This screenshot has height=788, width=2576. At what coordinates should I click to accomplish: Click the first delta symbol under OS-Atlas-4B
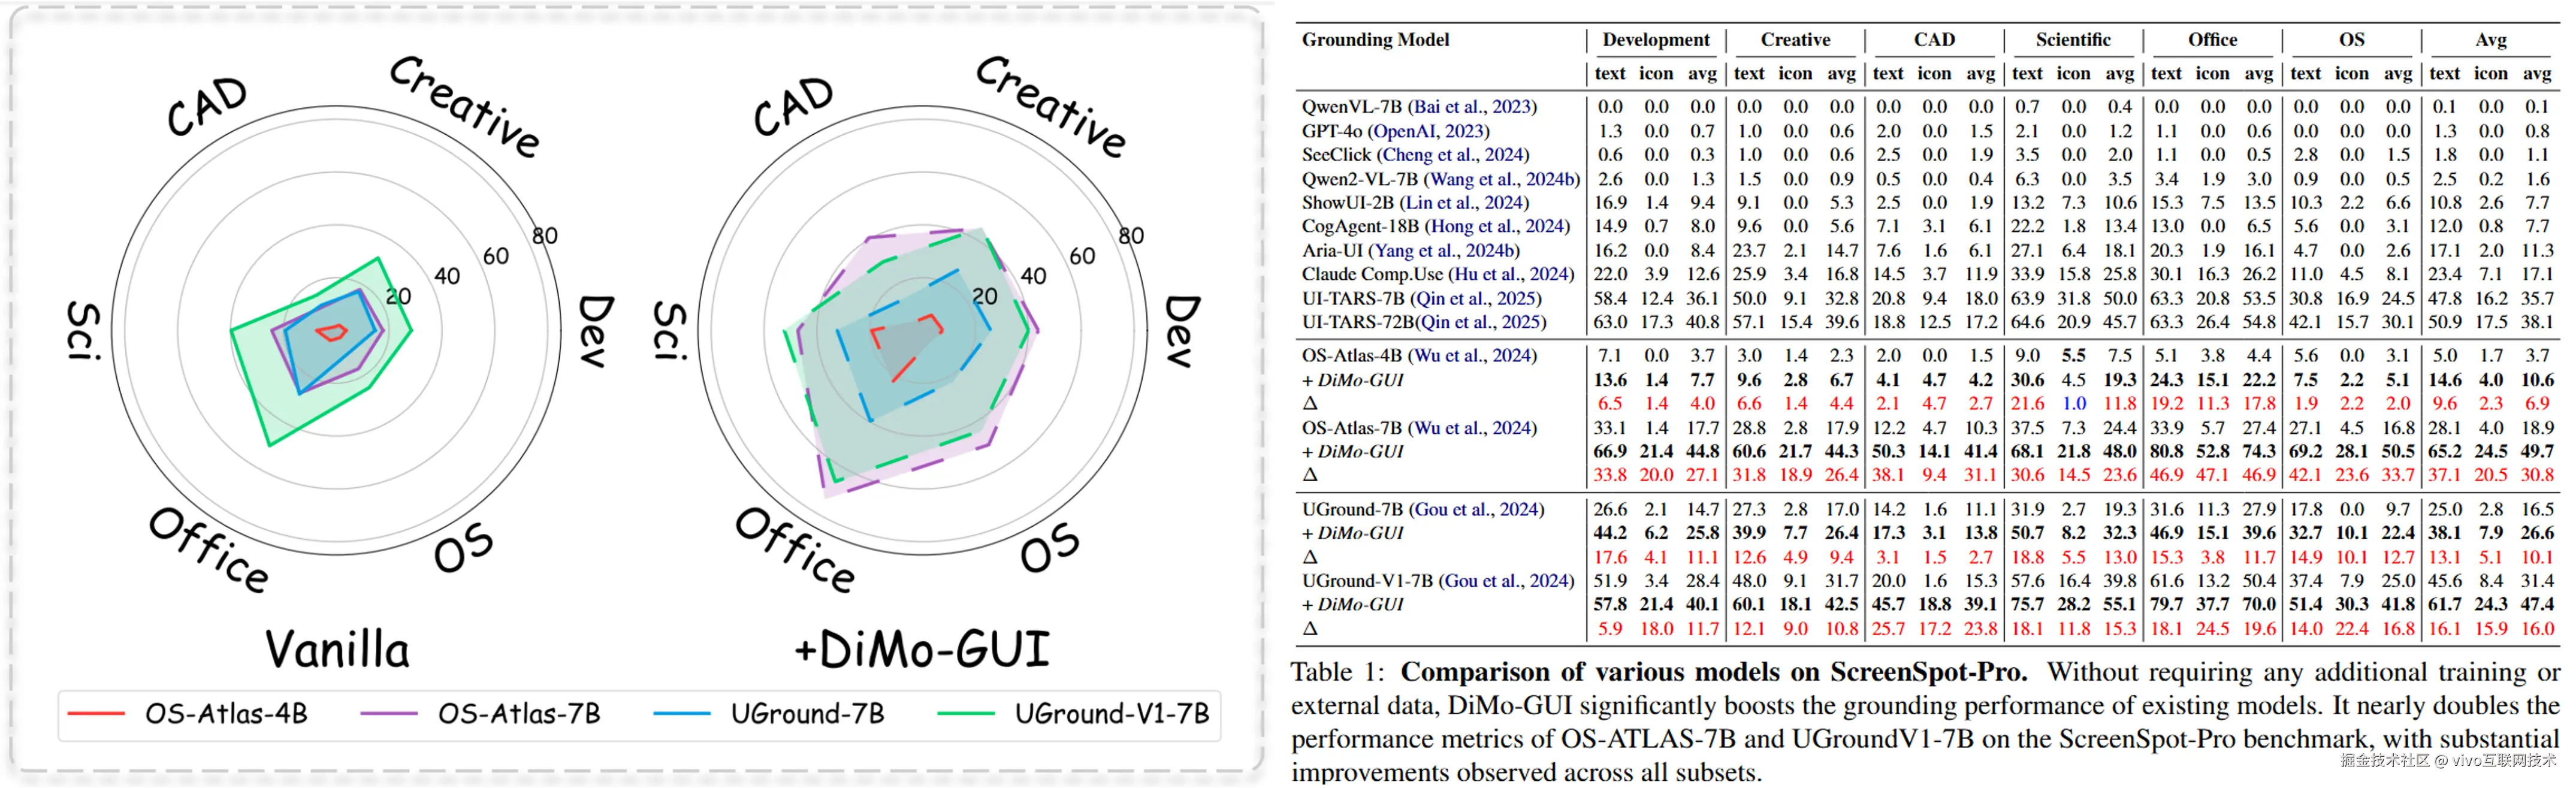pos(1310,403)
